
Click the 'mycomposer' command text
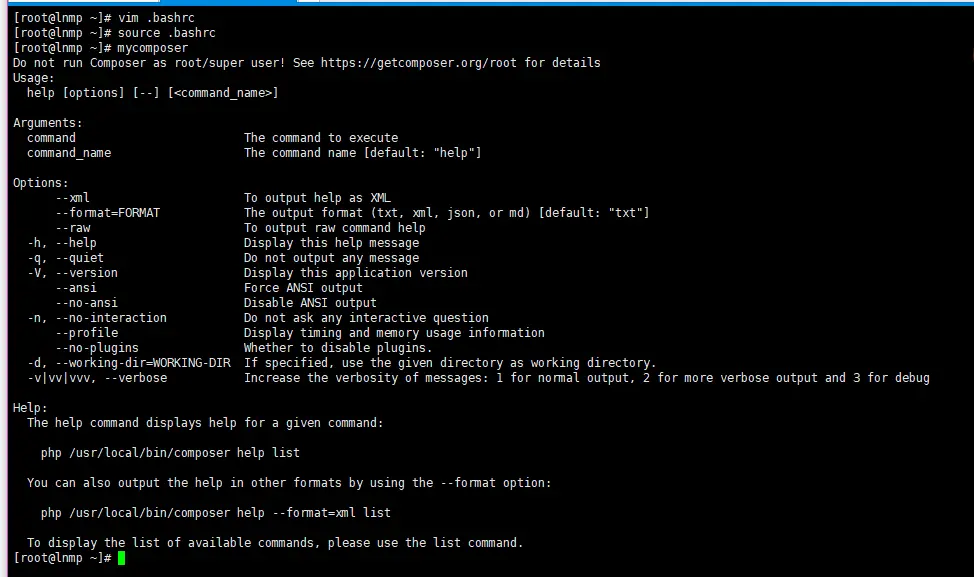click(152, 48)
